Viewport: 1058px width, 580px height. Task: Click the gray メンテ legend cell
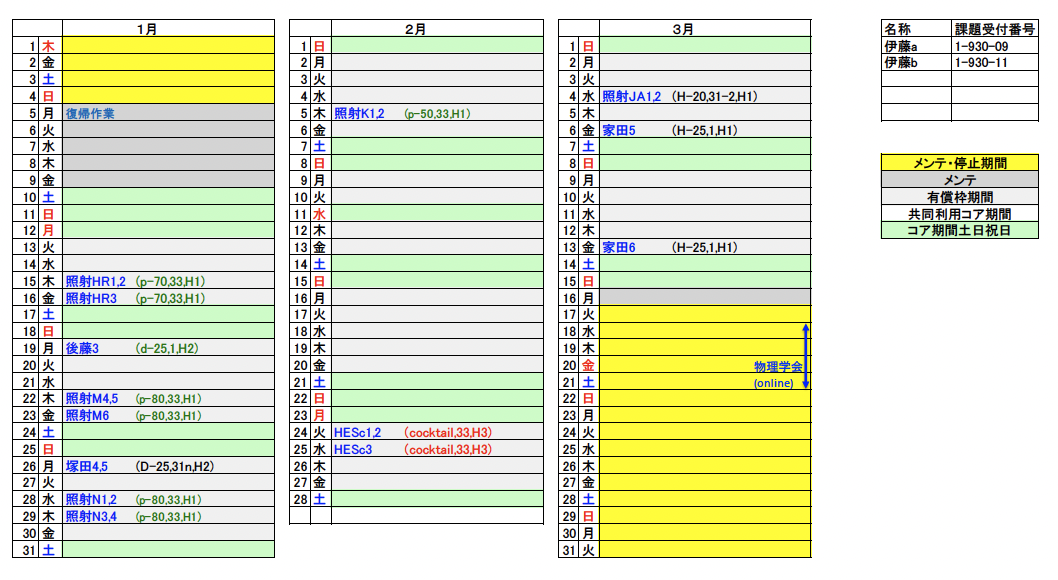959,180
